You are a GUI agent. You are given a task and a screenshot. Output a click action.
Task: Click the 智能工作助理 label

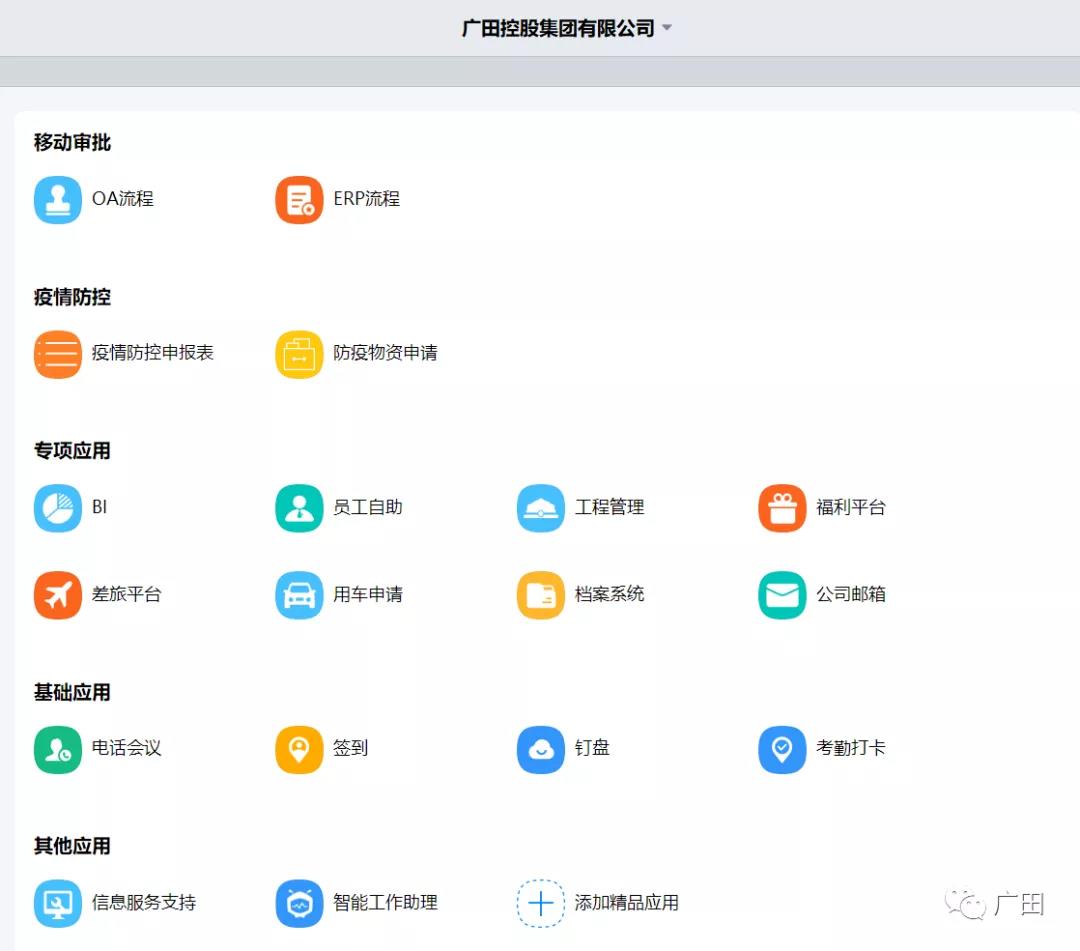tap(385, 903)
